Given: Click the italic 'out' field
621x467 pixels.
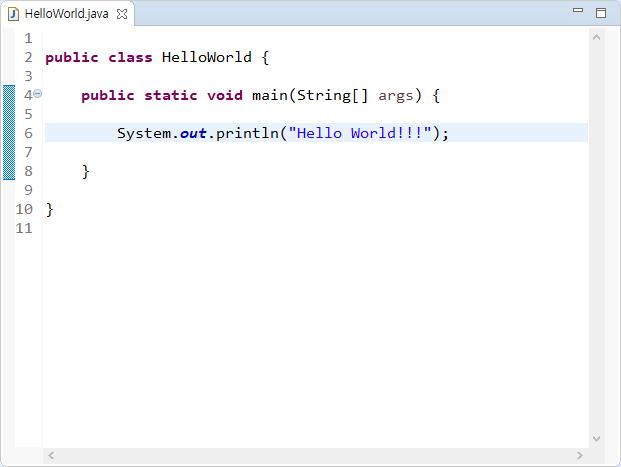Looking at the screenshot, I should click(193, 133).
